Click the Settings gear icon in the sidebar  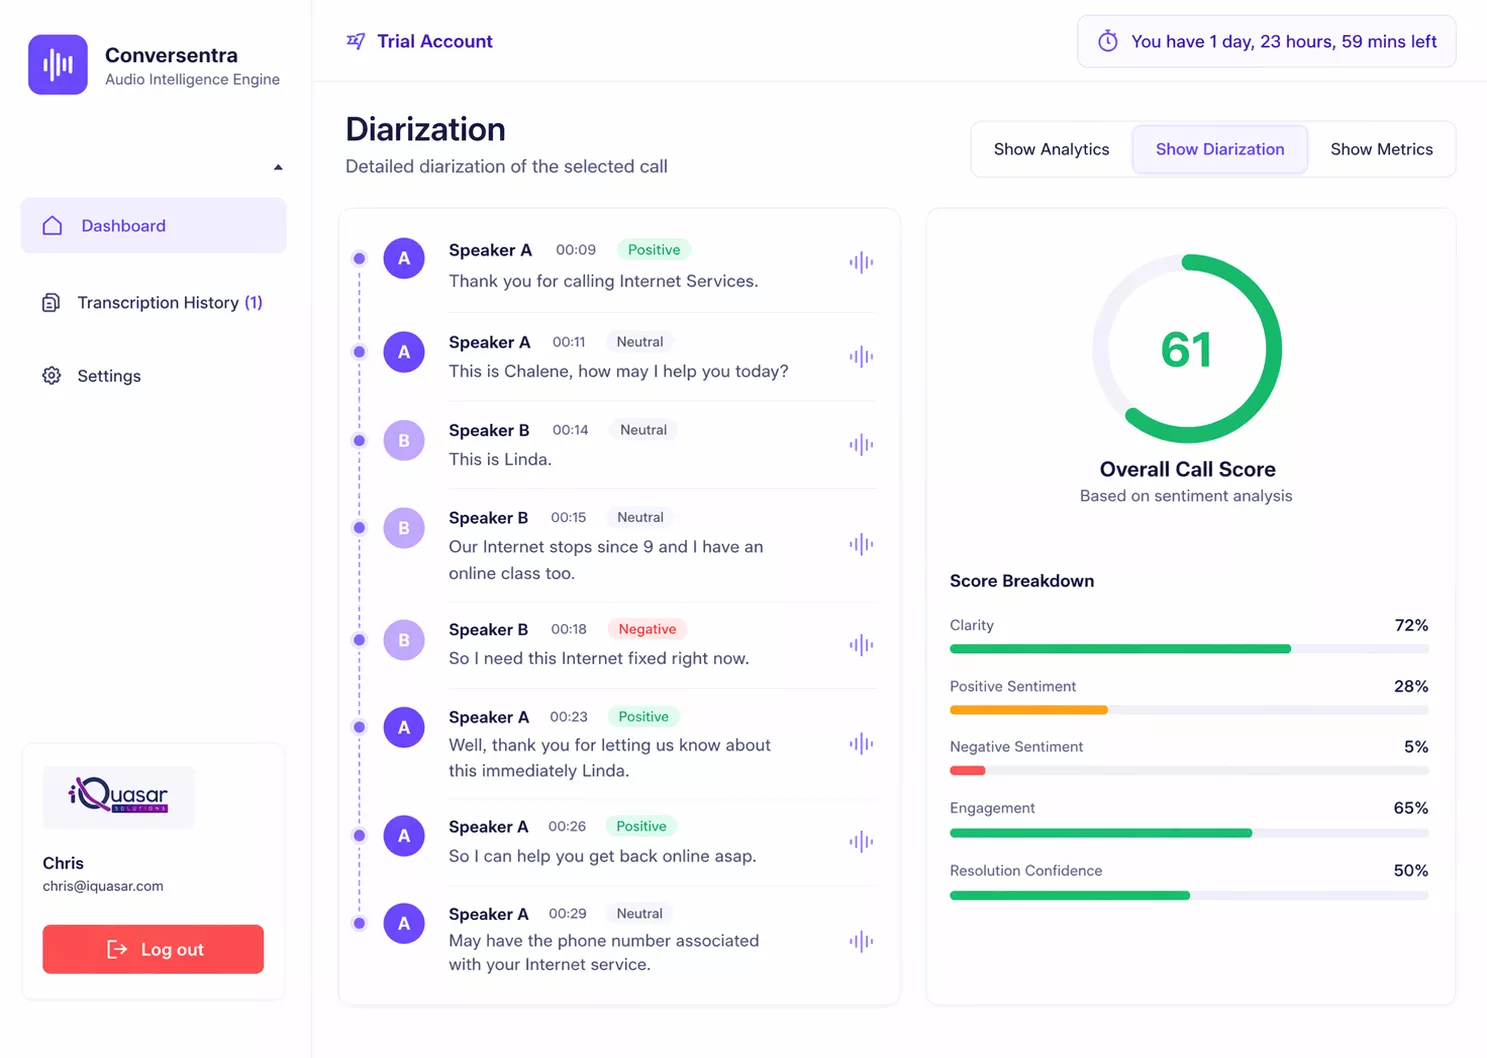[x=52, y=376]
